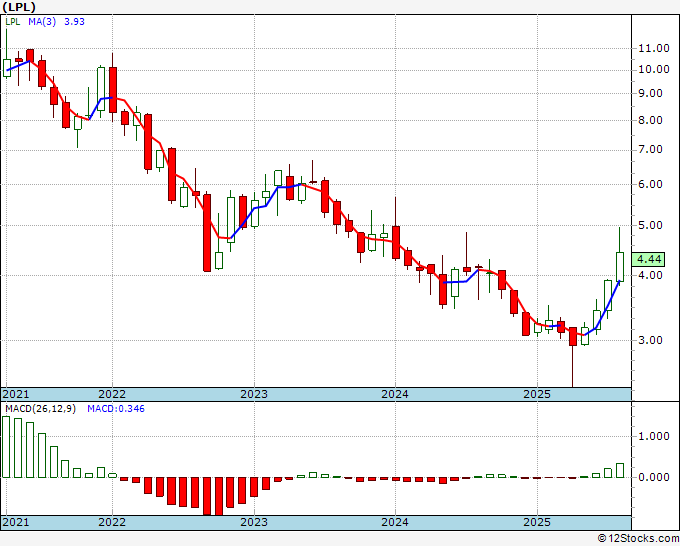Image resolution: width=680 pixels, height=546 pixels.
Task: Click the 1.000 MACD axis label
Action: (654, 436)
